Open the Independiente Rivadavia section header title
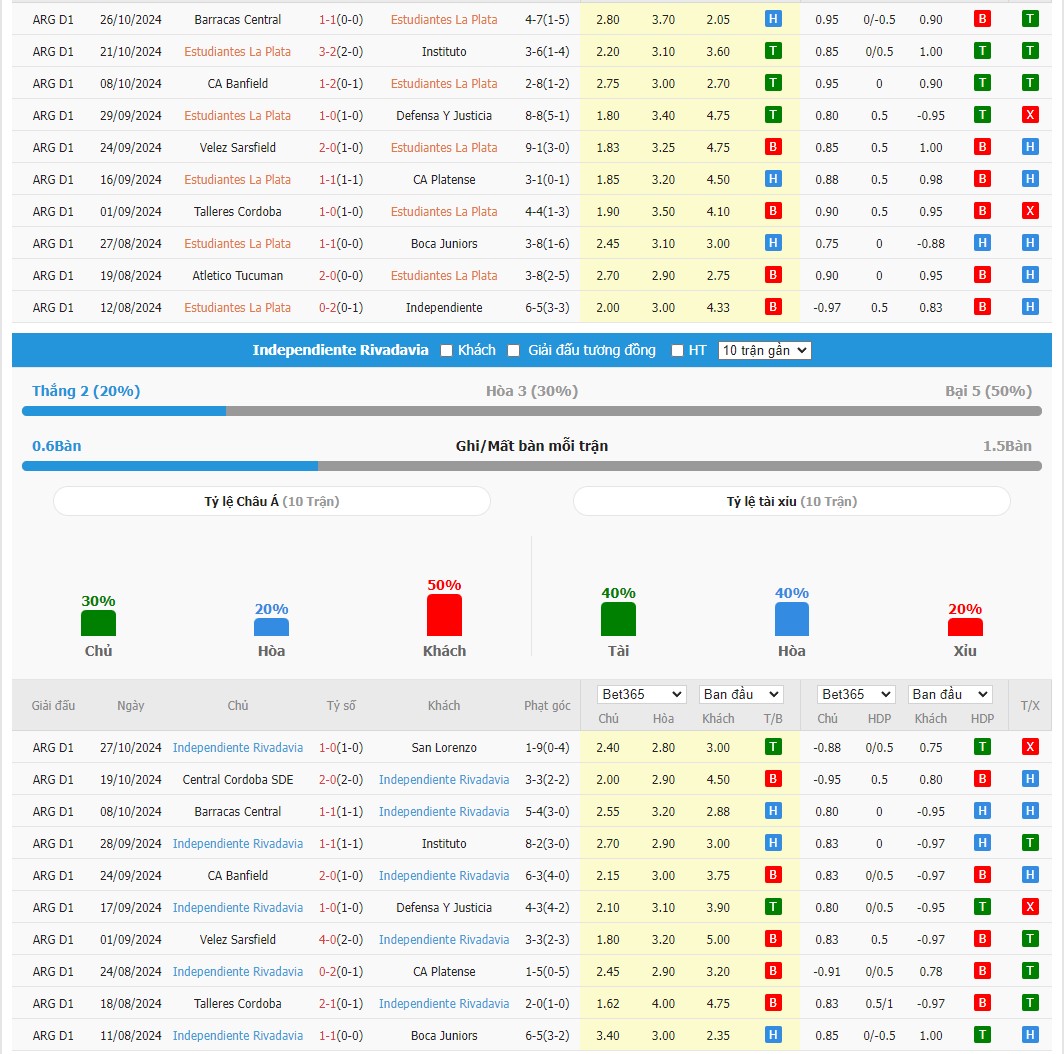Image resolution: width=1064 pixels, height=1054 pixels. [341, 350]
